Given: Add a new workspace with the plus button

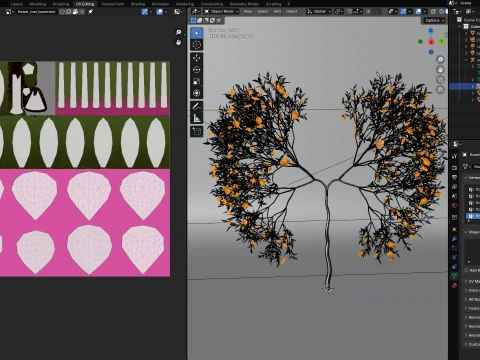Looking at the screenshot, I should tap(289, 4).
